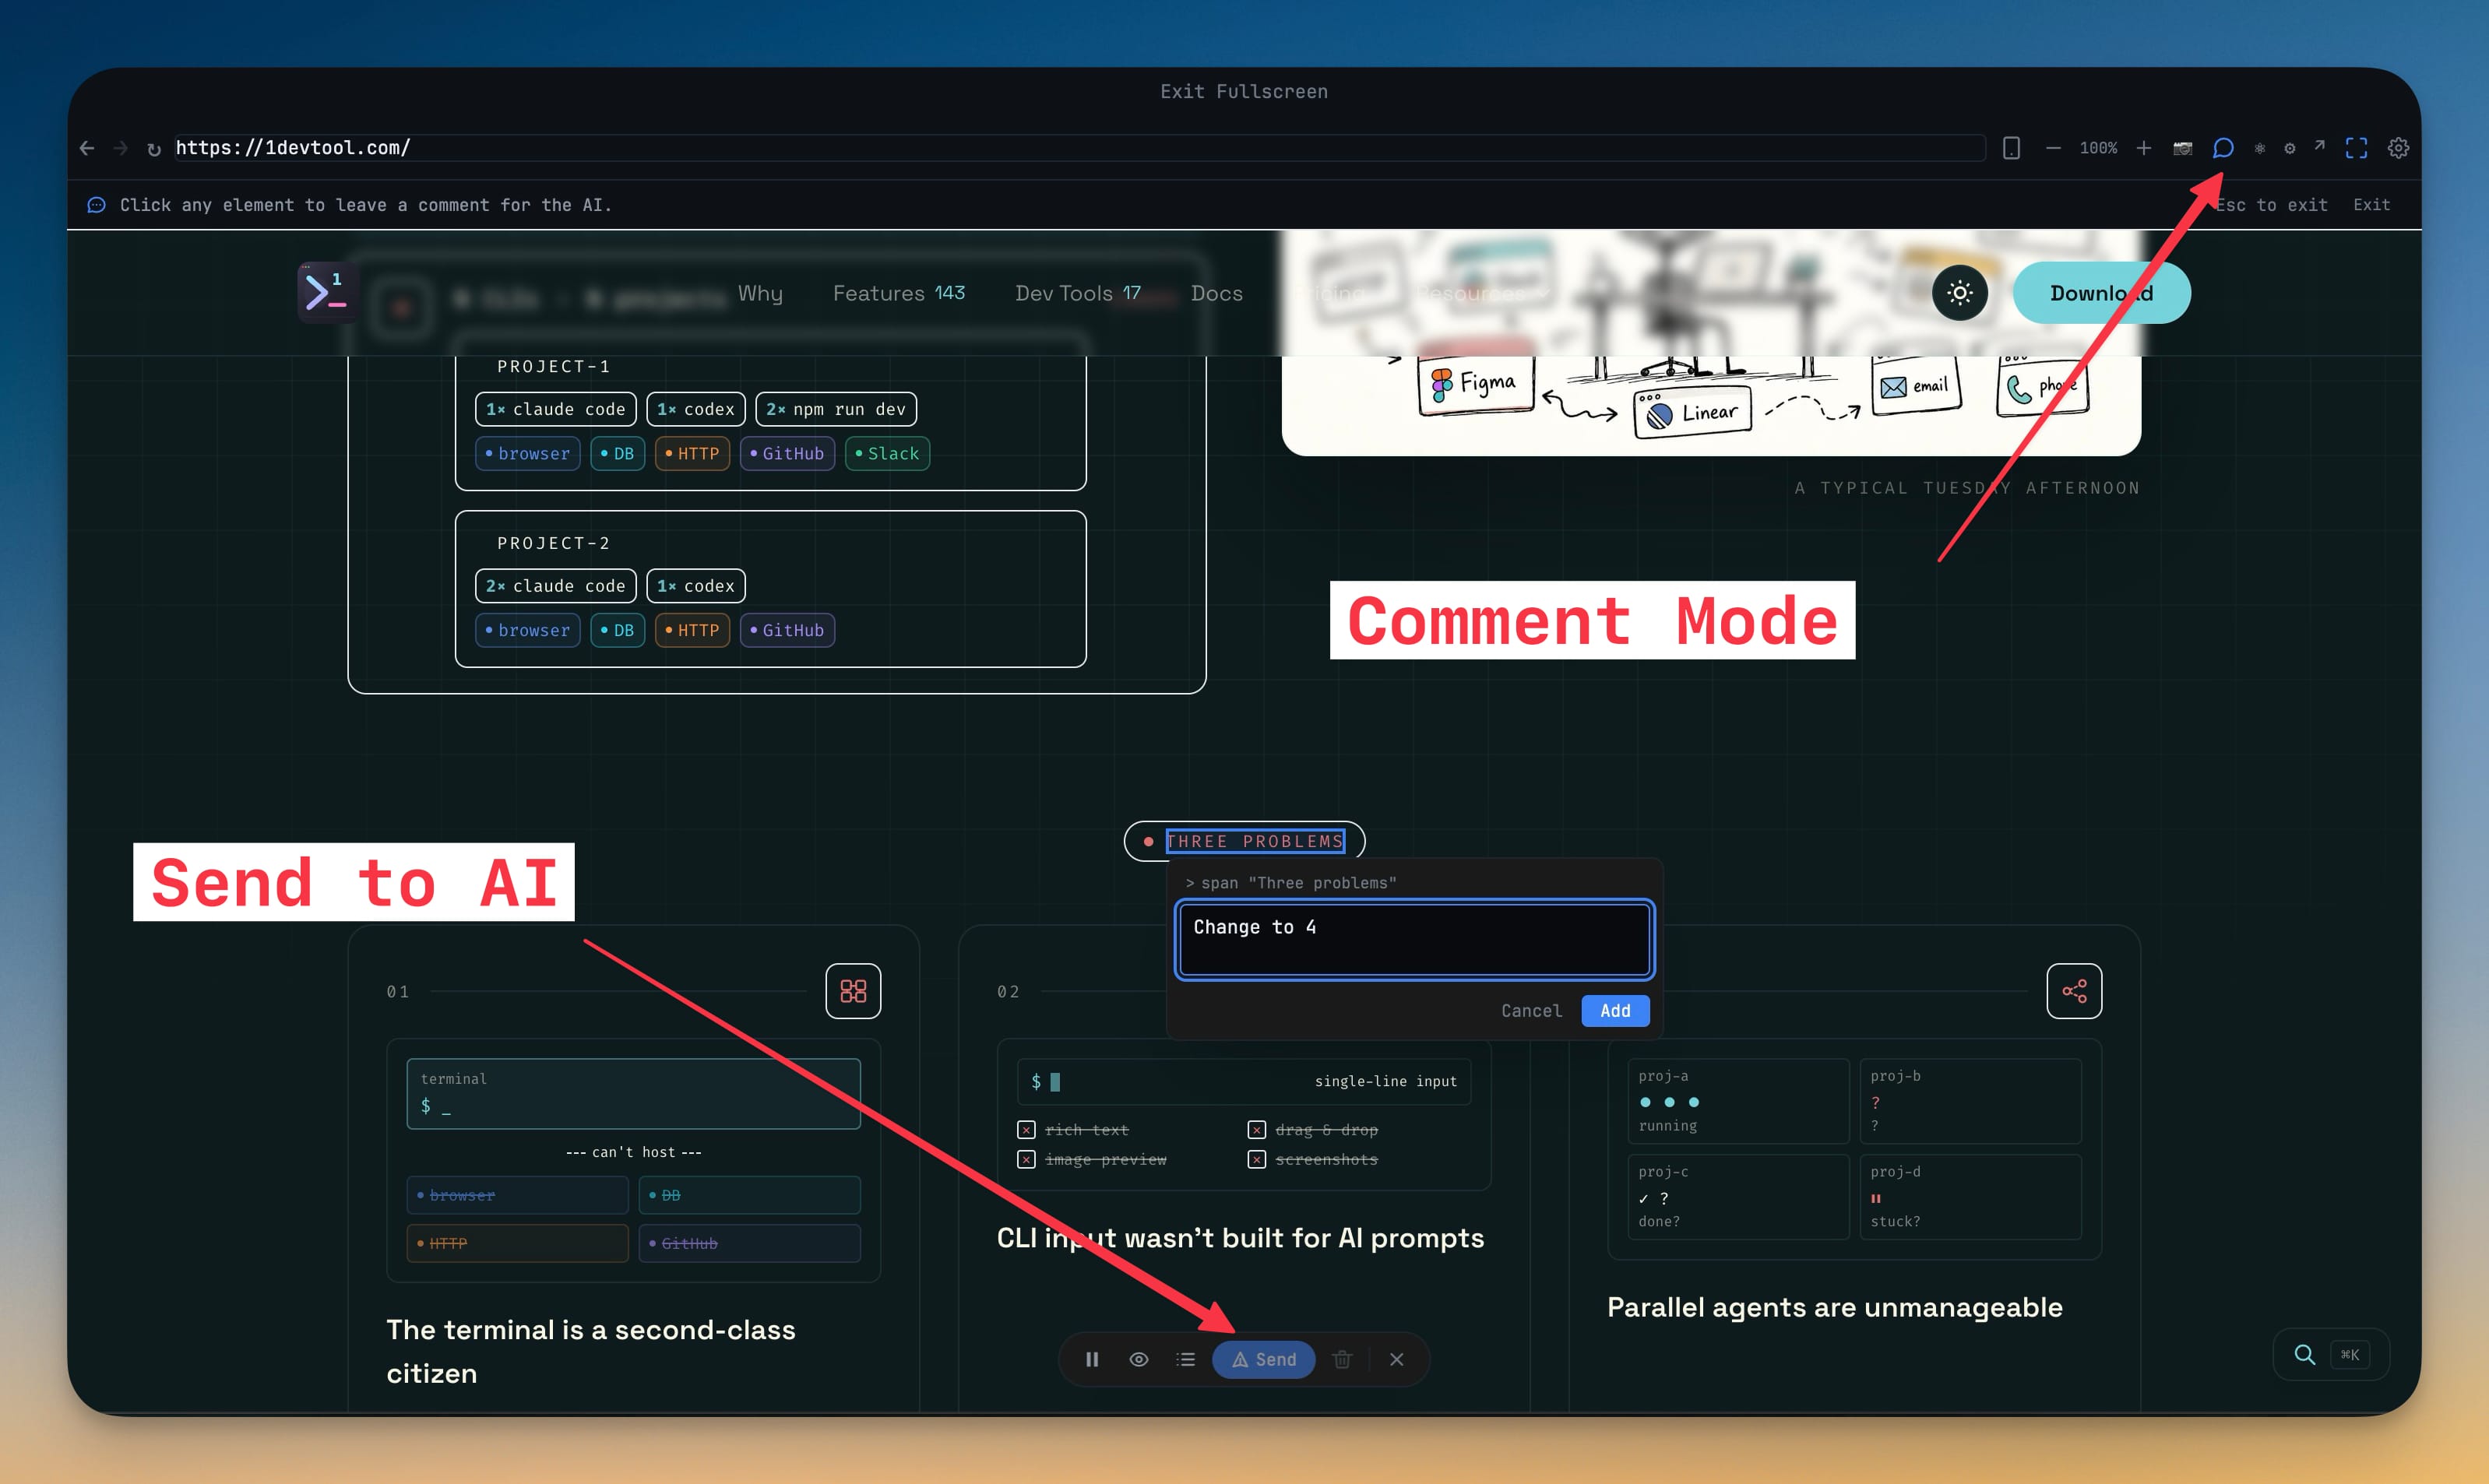Click the proj-c done tile
The height and width of the screenshot is (1484, 2489).
pyautogui.click(x=1738, y=1196)
